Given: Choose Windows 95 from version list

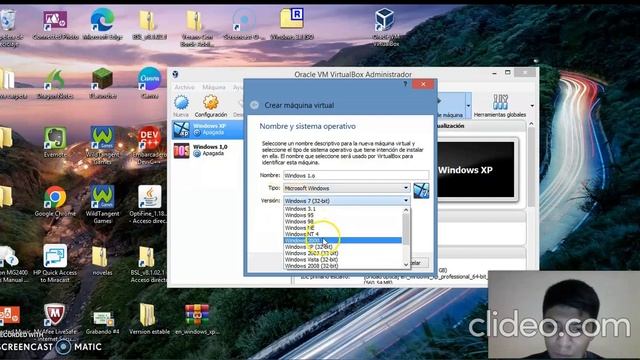Looking at the screenshot, I should coord(342,215).
